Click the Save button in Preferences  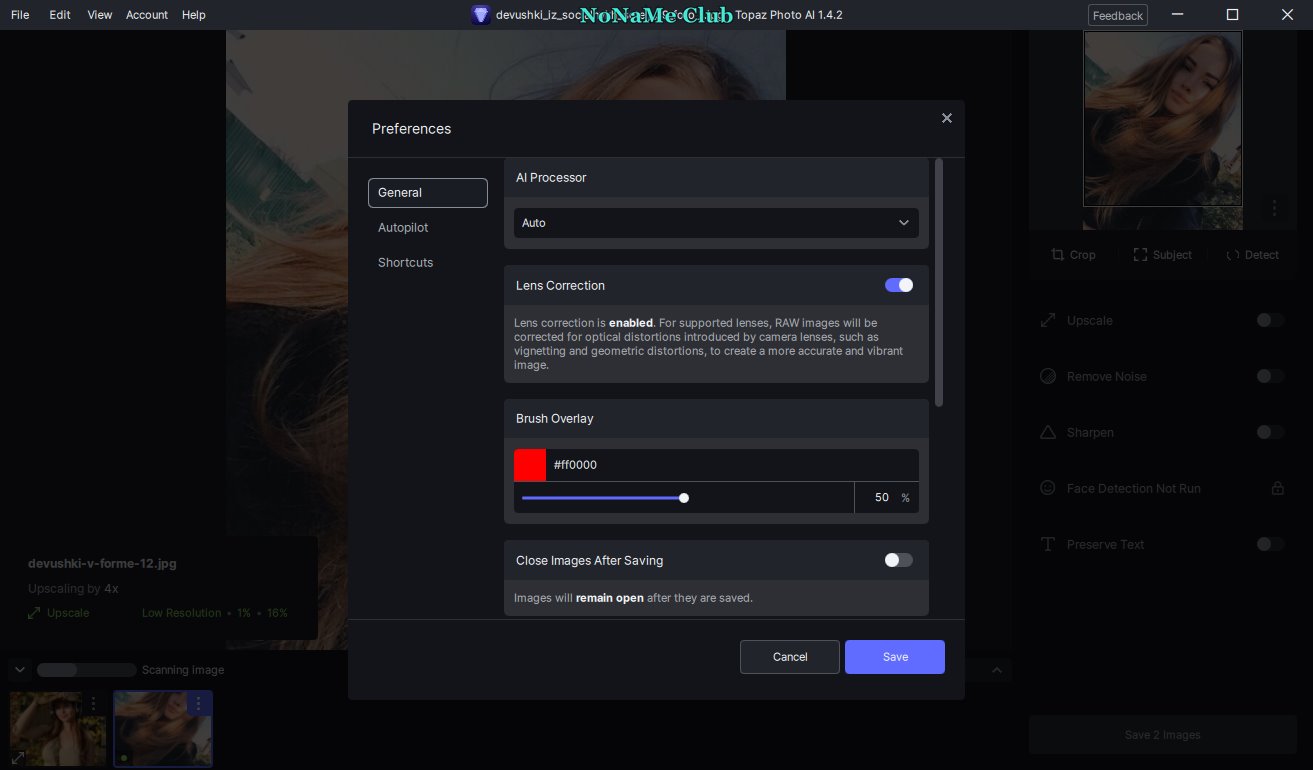point(895,657)
